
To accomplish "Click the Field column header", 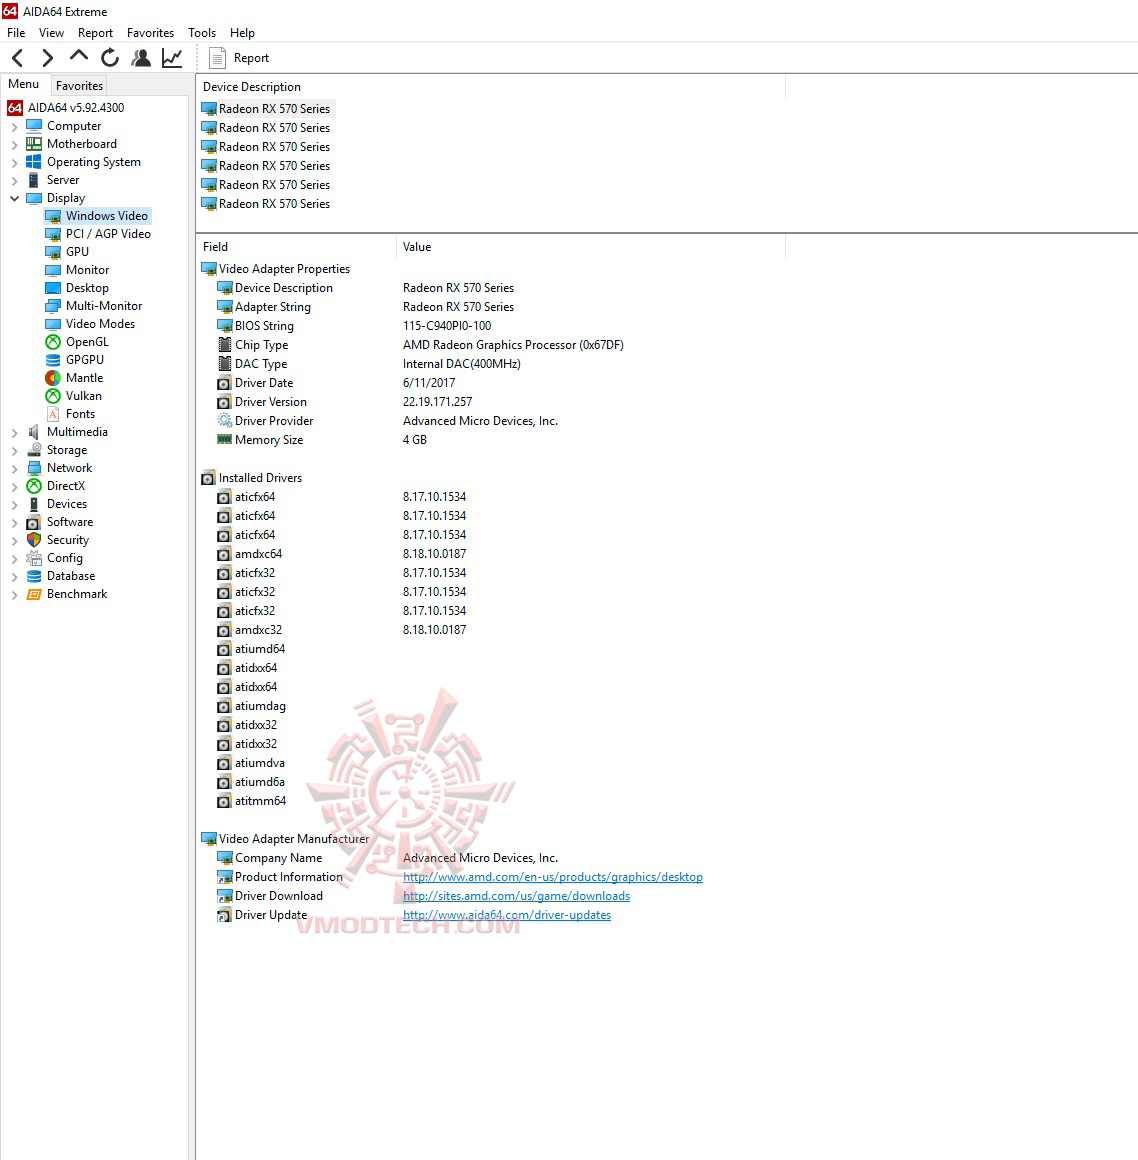I will (x=296, y=247).
